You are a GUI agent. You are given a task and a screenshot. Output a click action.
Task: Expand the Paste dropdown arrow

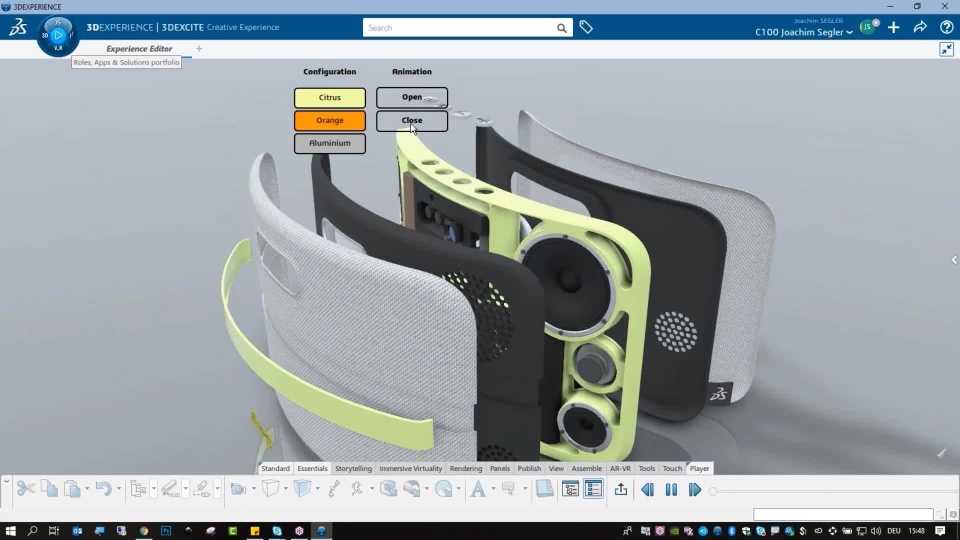(88, 489)
